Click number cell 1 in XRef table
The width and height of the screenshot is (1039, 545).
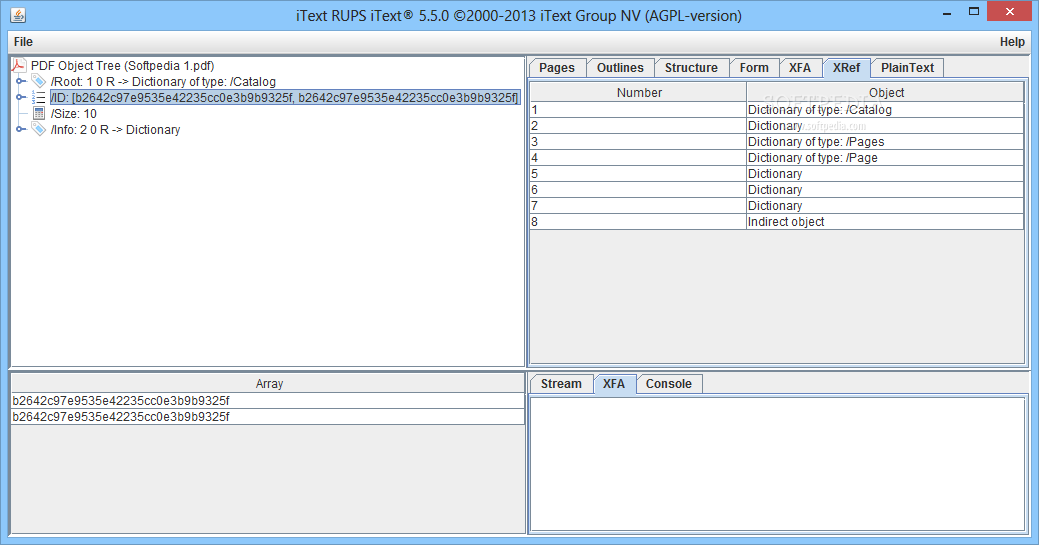pos(638,110)
